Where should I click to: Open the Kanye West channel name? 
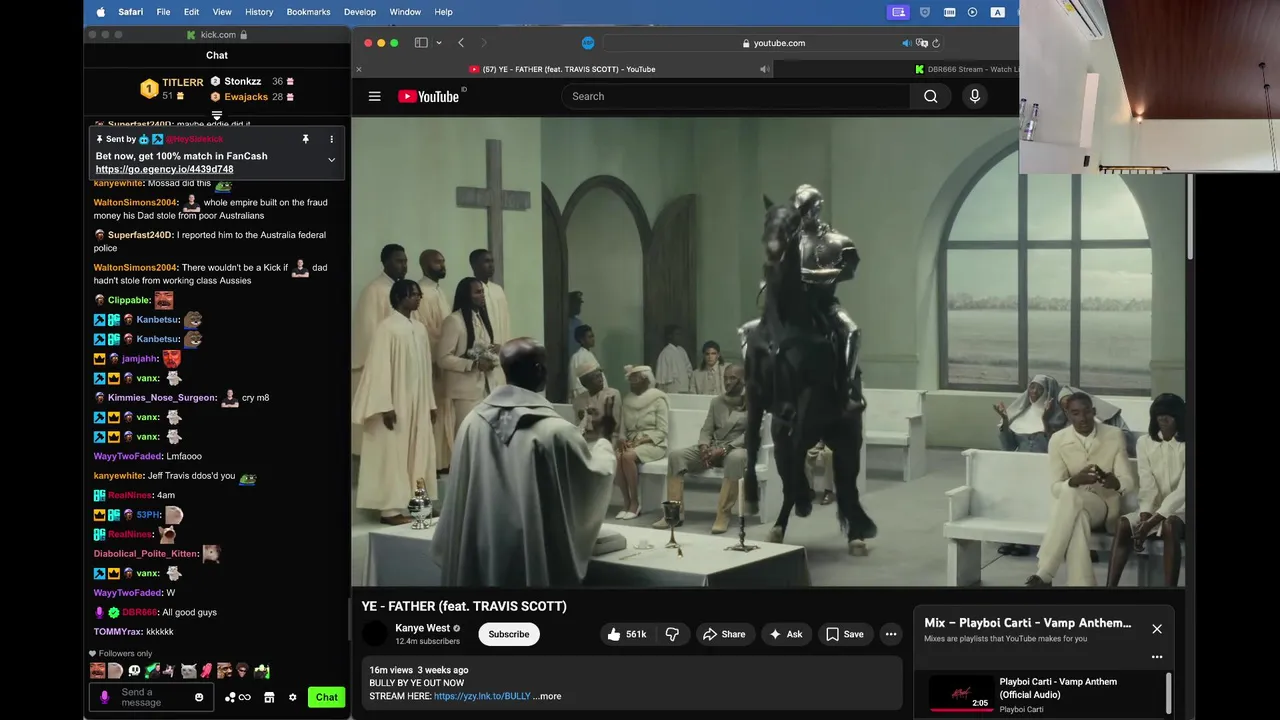(422, 628)
